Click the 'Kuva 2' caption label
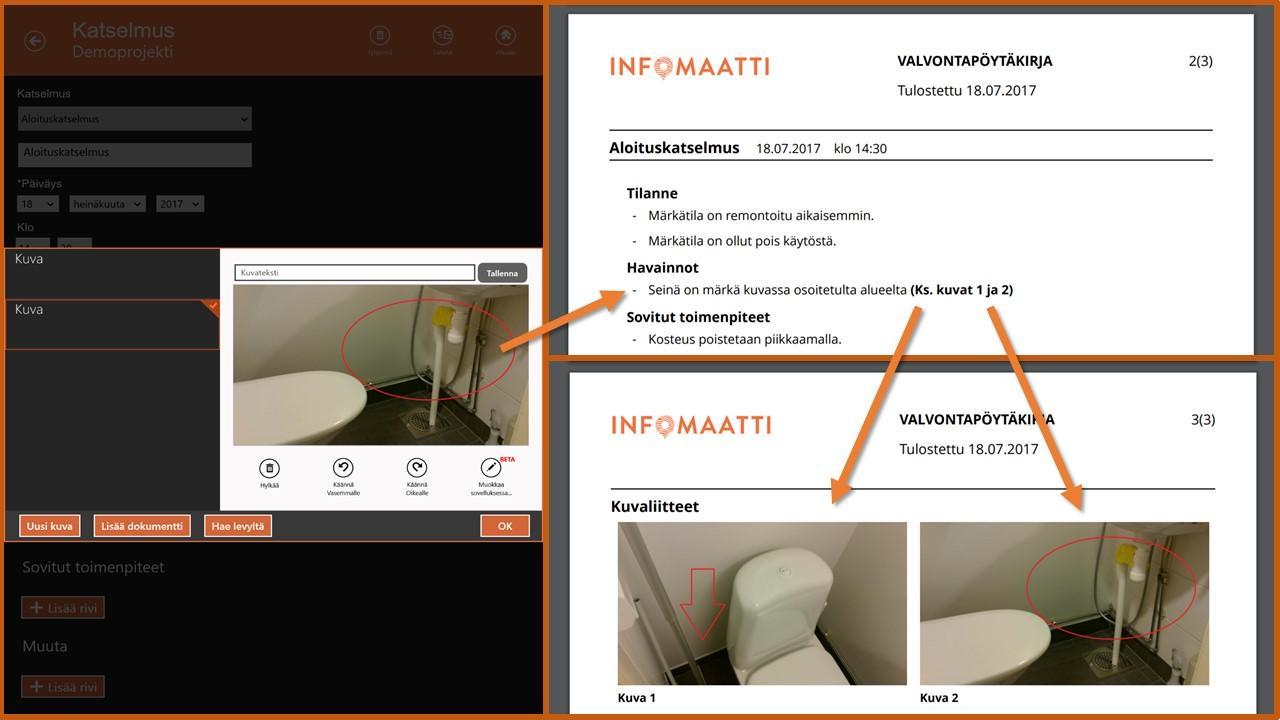The height and width of the screenshot is (720, 1280). click(x=939, y=698)
